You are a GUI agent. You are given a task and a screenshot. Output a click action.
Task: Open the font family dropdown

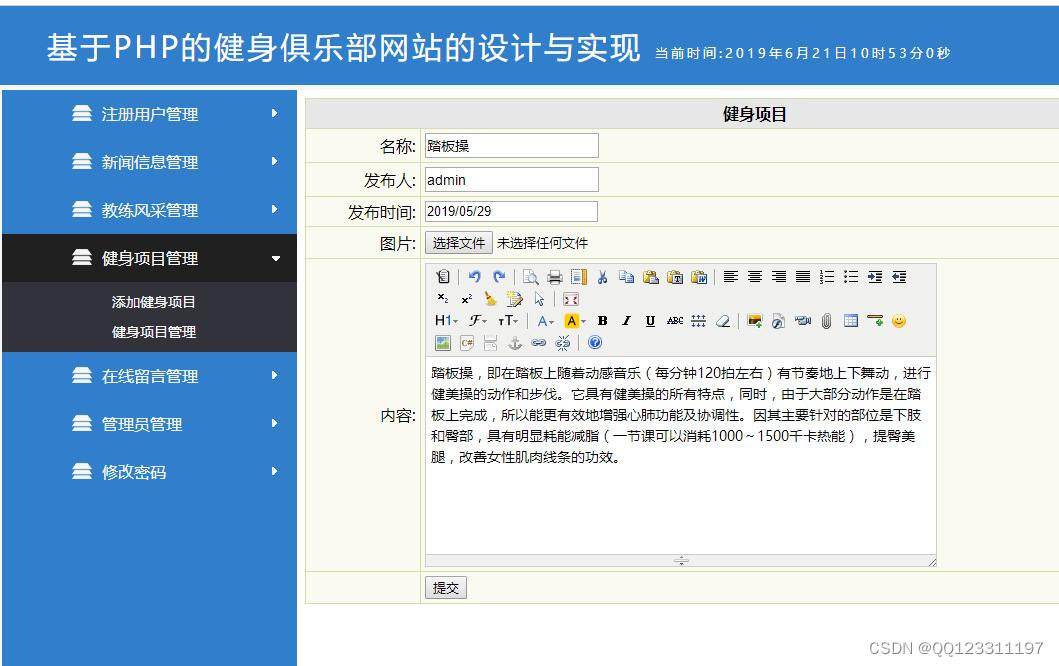pos(477,321)
